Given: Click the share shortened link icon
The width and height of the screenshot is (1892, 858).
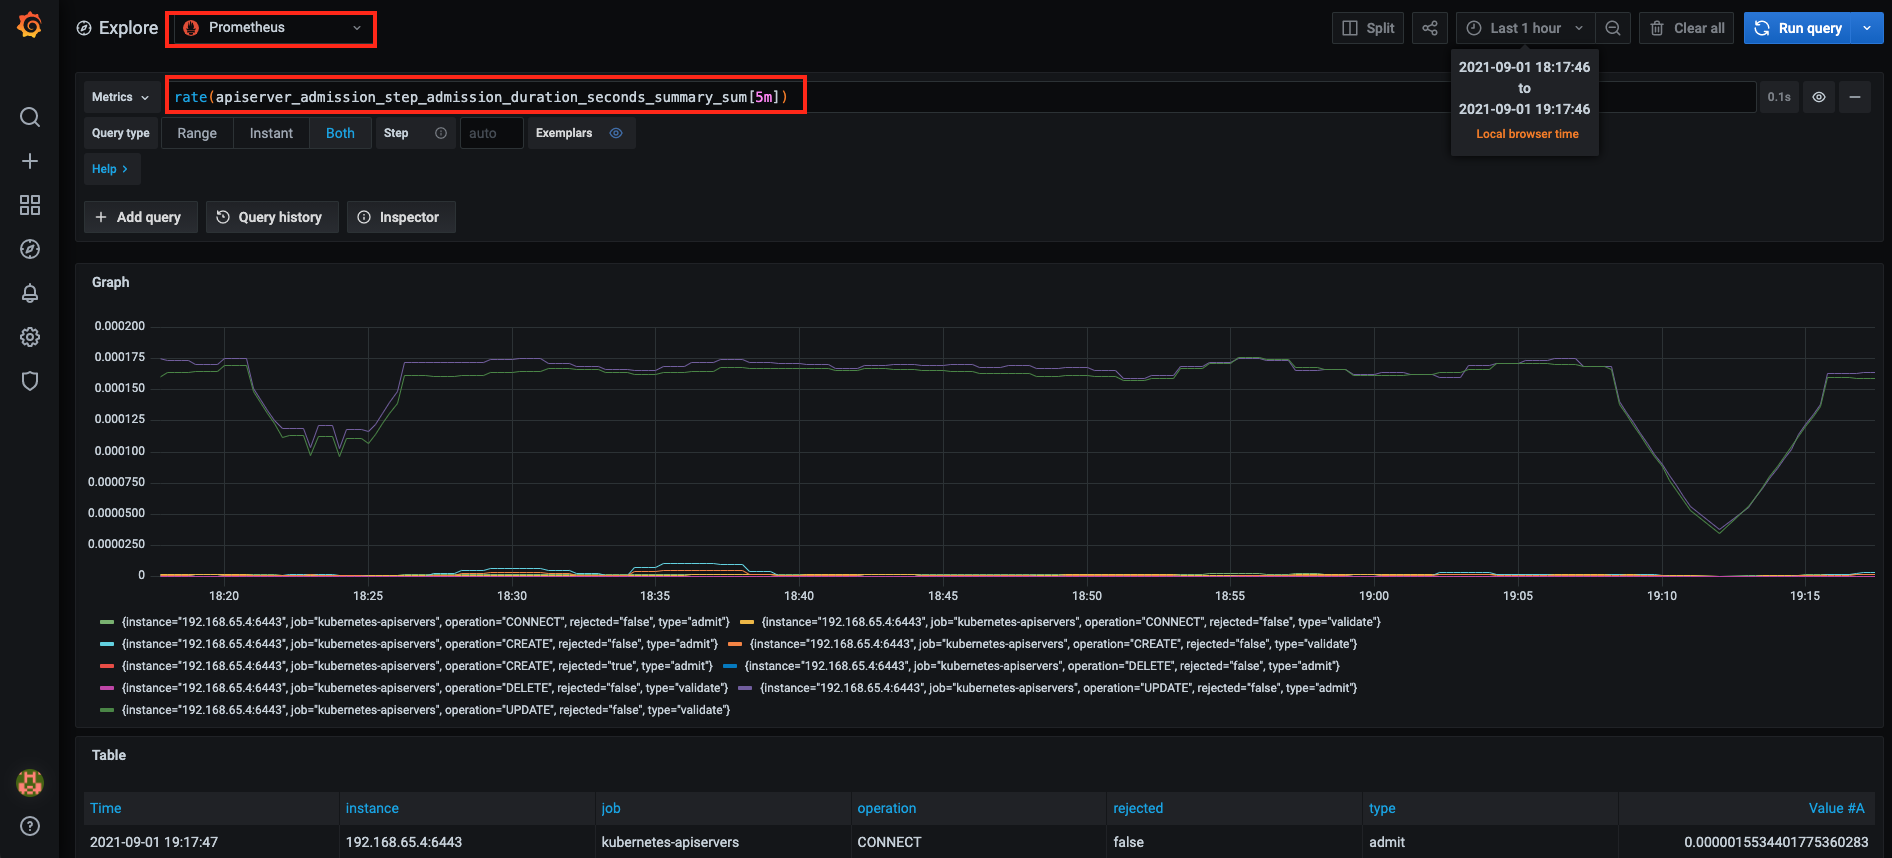Looking at the screenshot, I should (x=1430, y=28).
